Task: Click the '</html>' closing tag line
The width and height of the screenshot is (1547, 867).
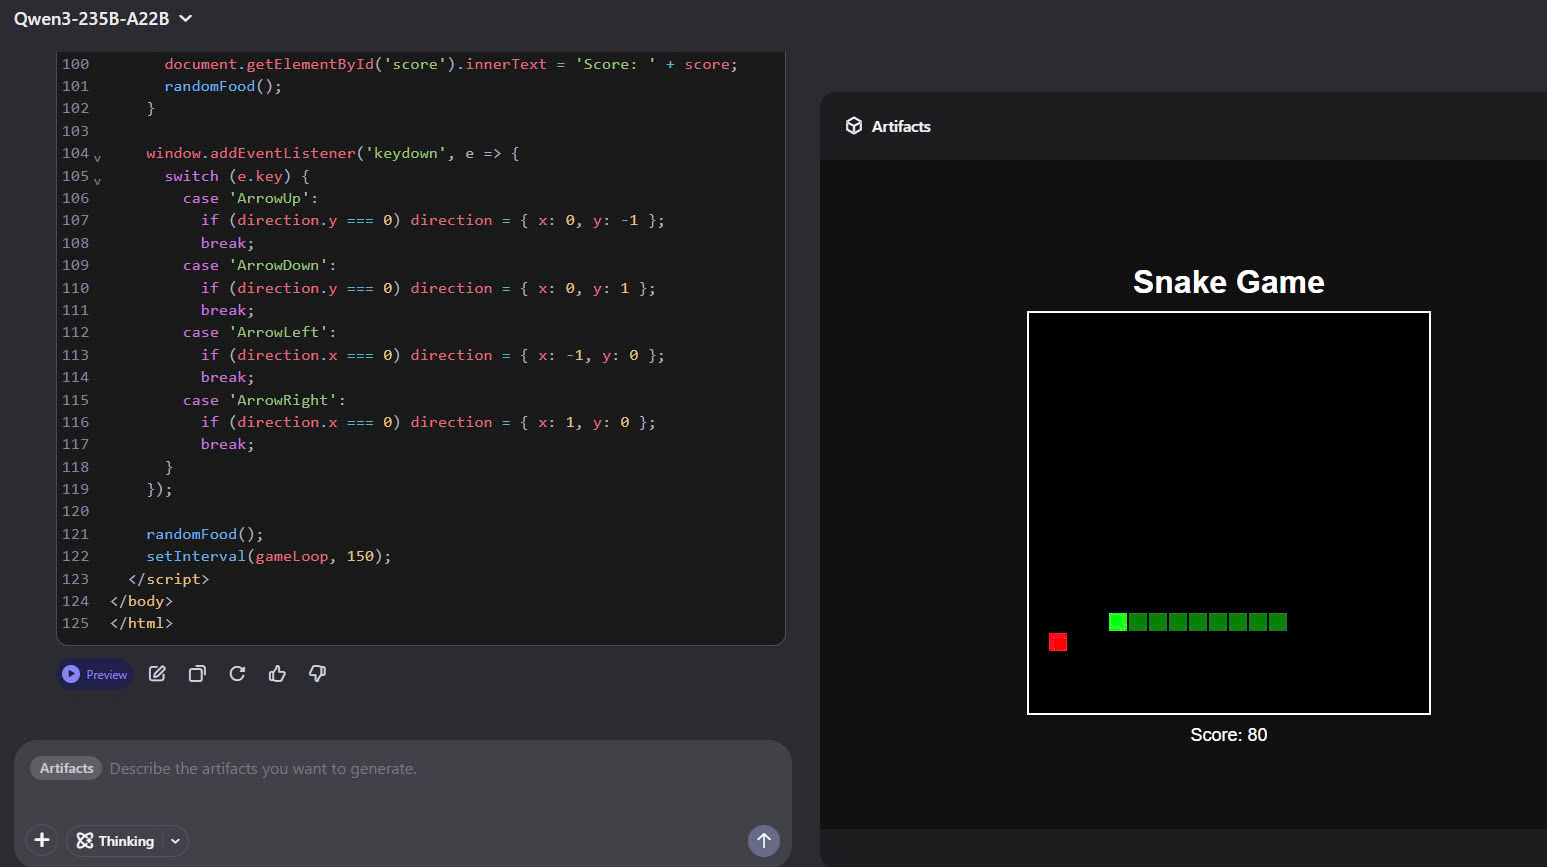Action: 141,623
